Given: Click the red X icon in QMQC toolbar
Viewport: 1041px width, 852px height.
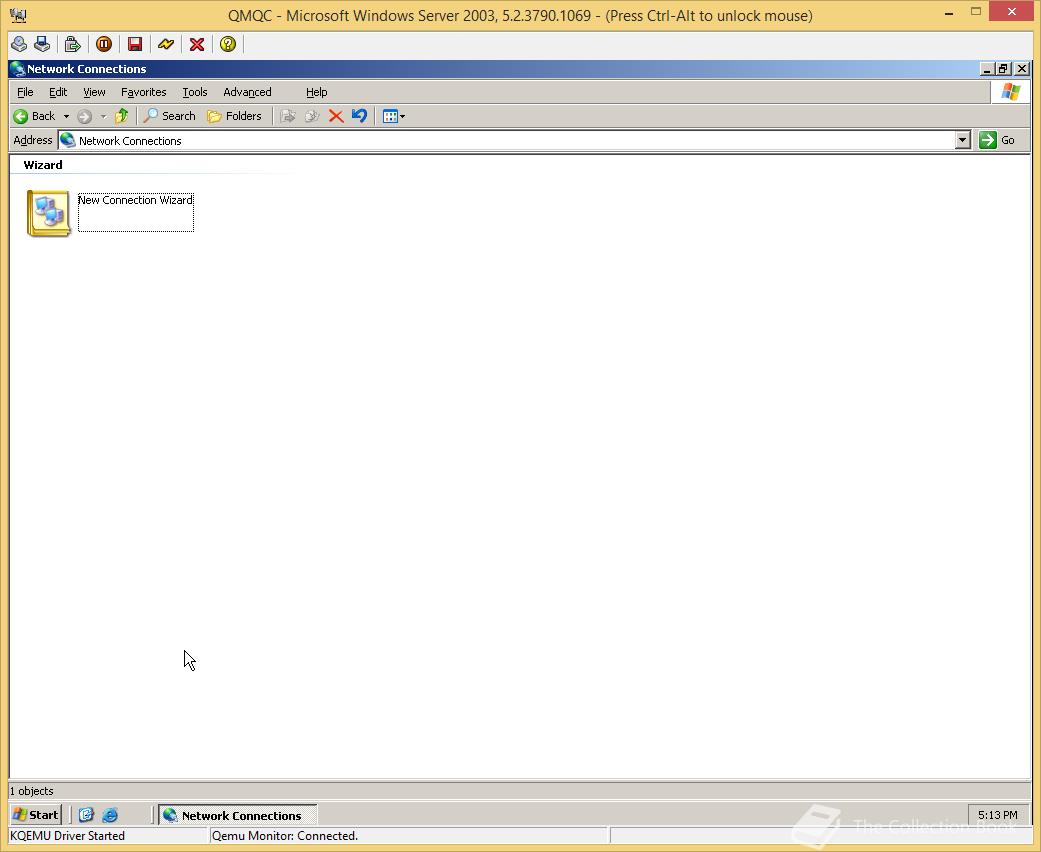Looking at the screenshot, I should pos(197,44).
